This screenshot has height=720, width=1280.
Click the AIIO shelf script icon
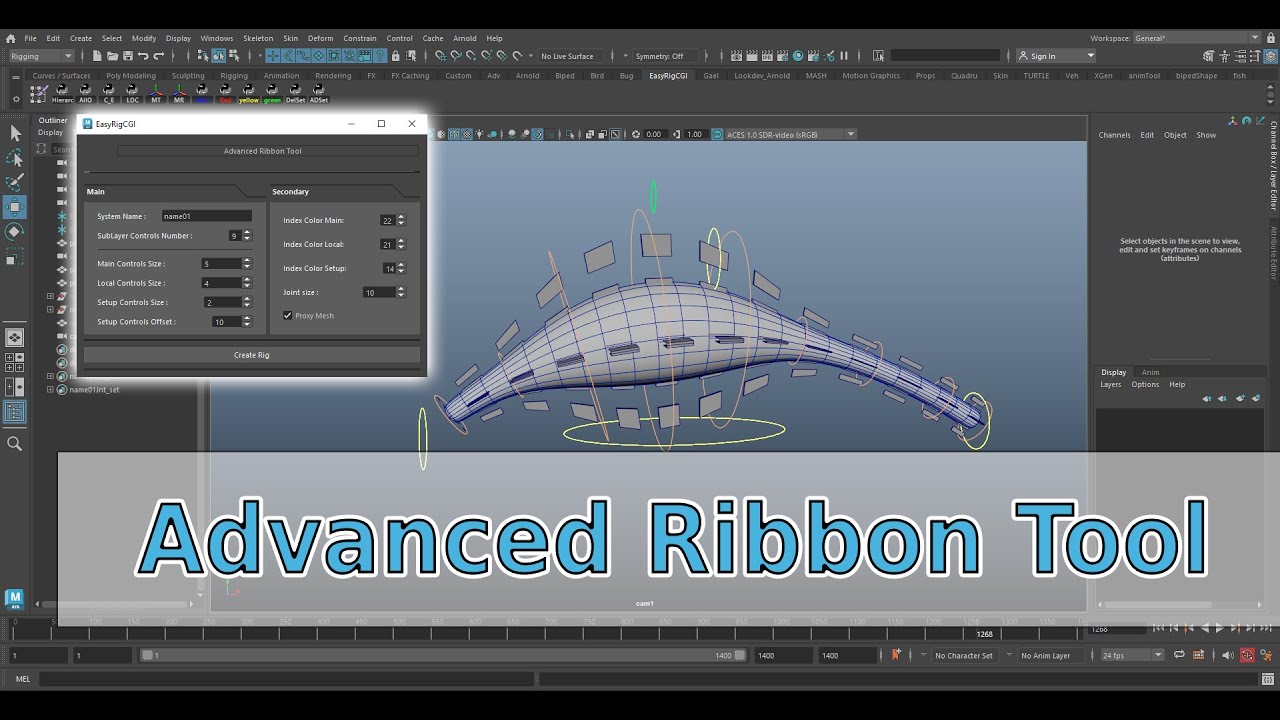coord(86,93)
